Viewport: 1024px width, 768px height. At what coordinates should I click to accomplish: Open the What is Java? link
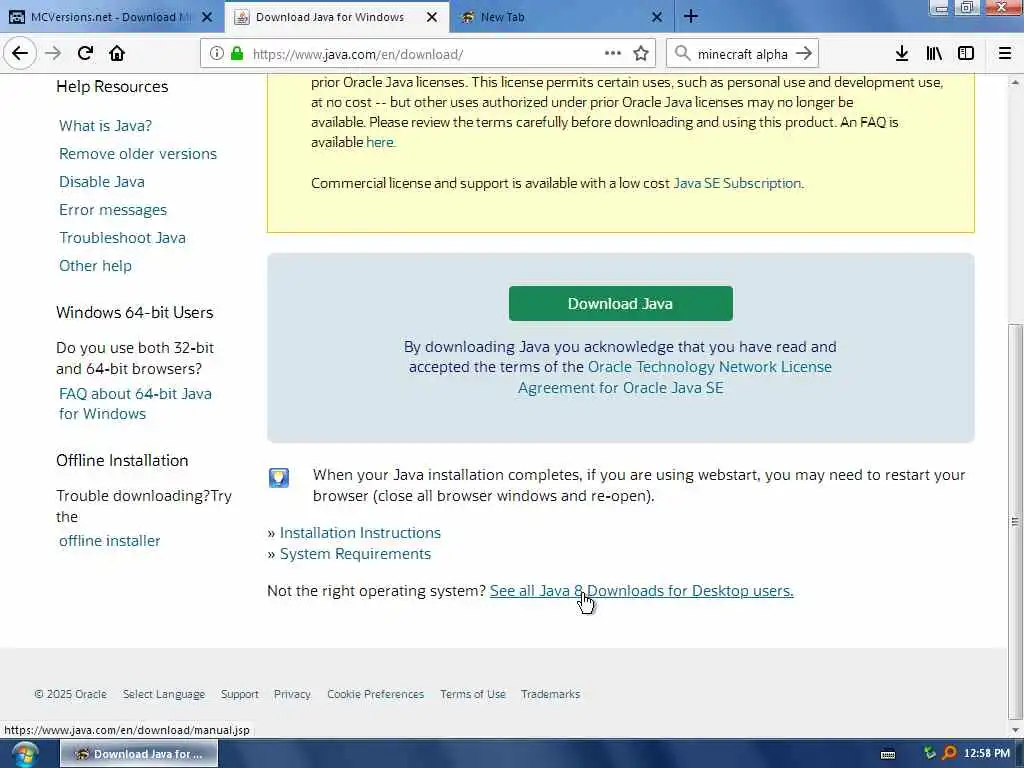105,126
